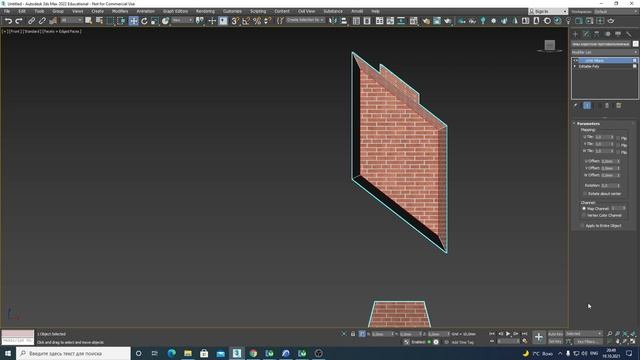Switch to the Utilities command panel tab
The height and width of the screenshot is (360, 640).
pyautogui.click(x=629, y=34)
